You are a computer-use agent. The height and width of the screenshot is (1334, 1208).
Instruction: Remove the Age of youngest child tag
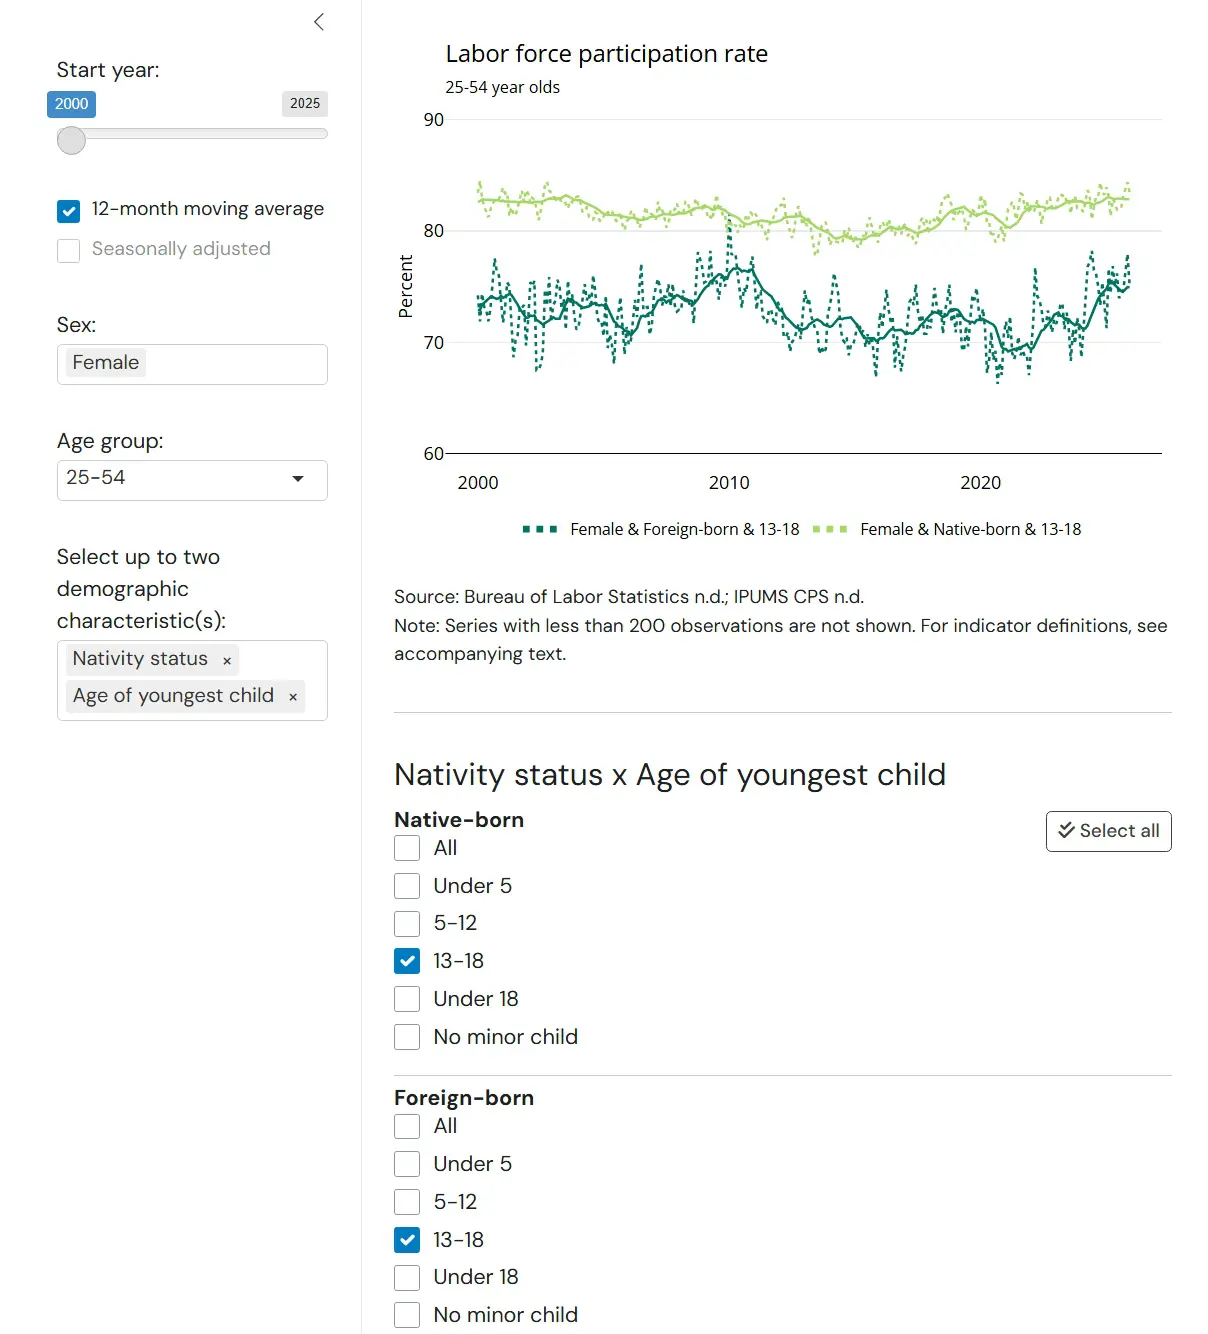coord(293,696)
